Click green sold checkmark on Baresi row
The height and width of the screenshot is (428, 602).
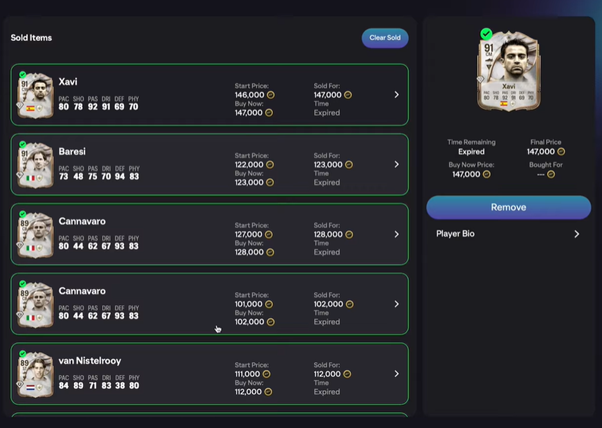click(23, 144)
